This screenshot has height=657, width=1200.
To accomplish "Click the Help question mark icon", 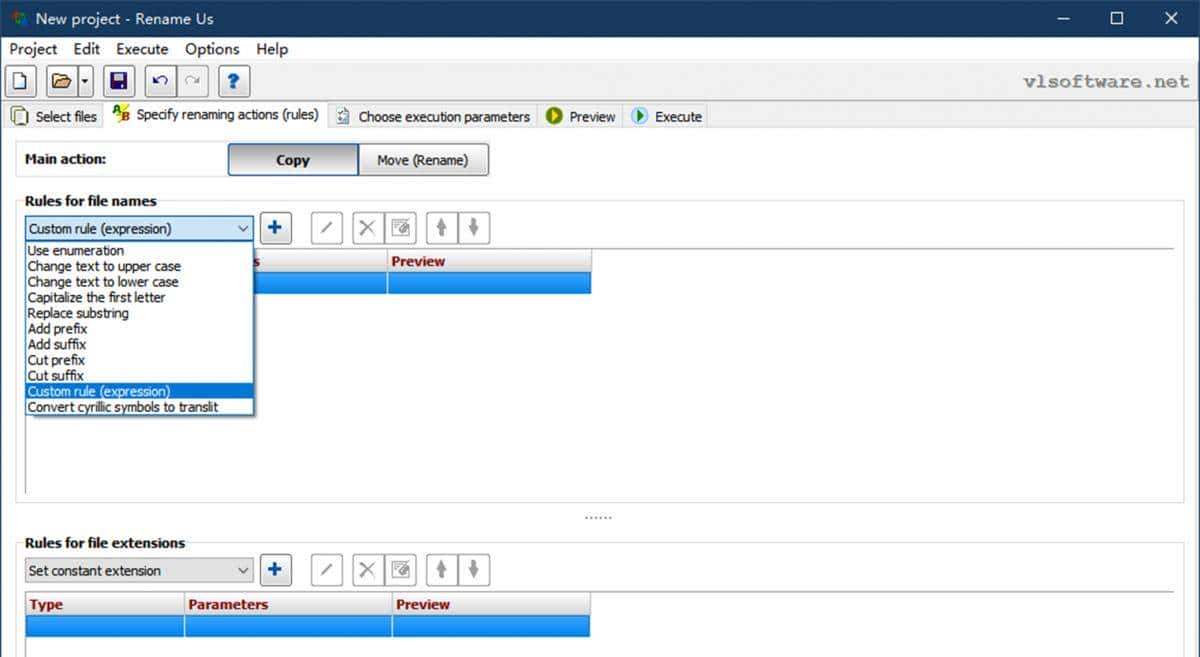I will pos(234,81).
